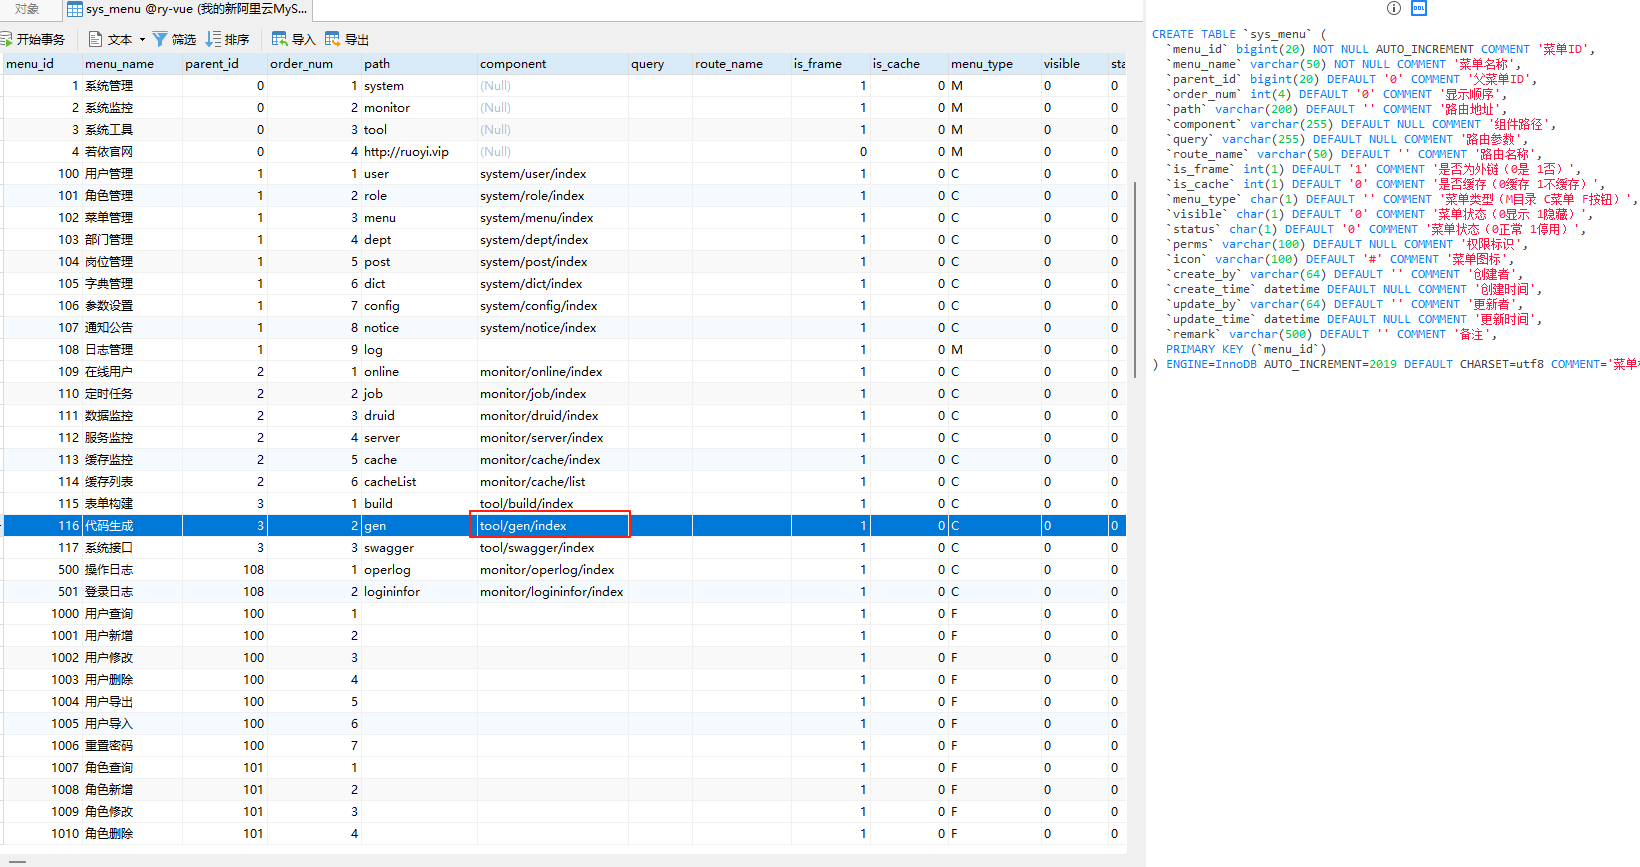Select the menu_name cell '岗位管理'

click(x=132, y=261)
